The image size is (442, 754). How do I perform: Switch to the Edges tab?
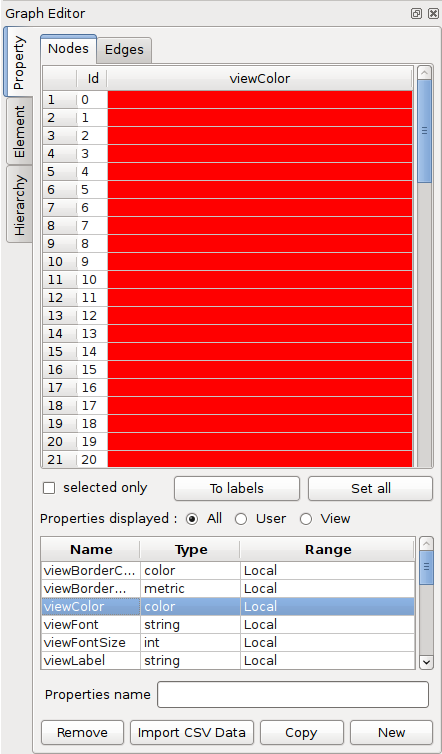coord(124,50)
